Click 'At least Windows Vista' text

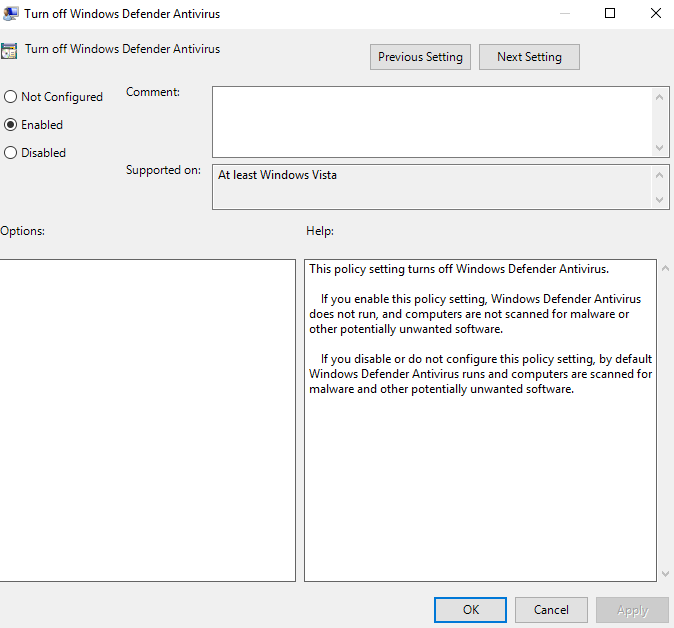click(x=277, y=175)
